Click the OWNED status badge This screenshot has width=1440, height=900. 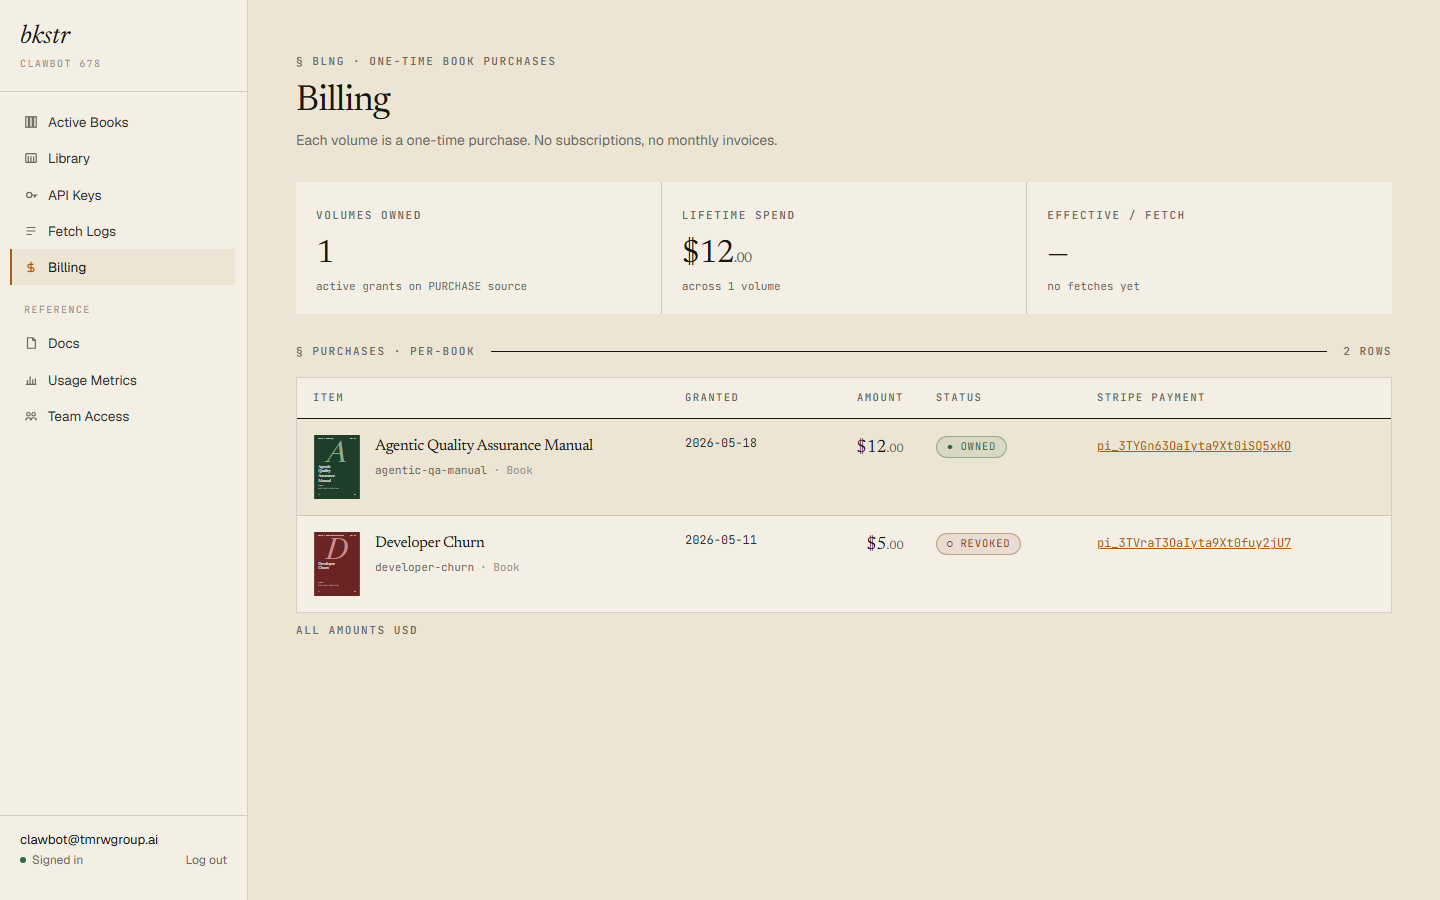(x=971, y=447)
